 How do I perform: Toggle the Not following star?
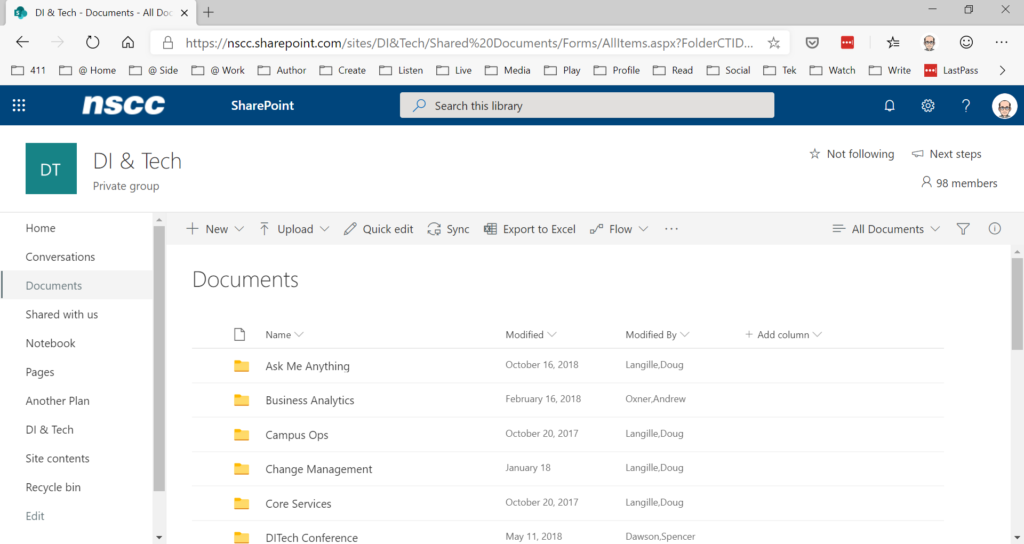click(851, 154)
